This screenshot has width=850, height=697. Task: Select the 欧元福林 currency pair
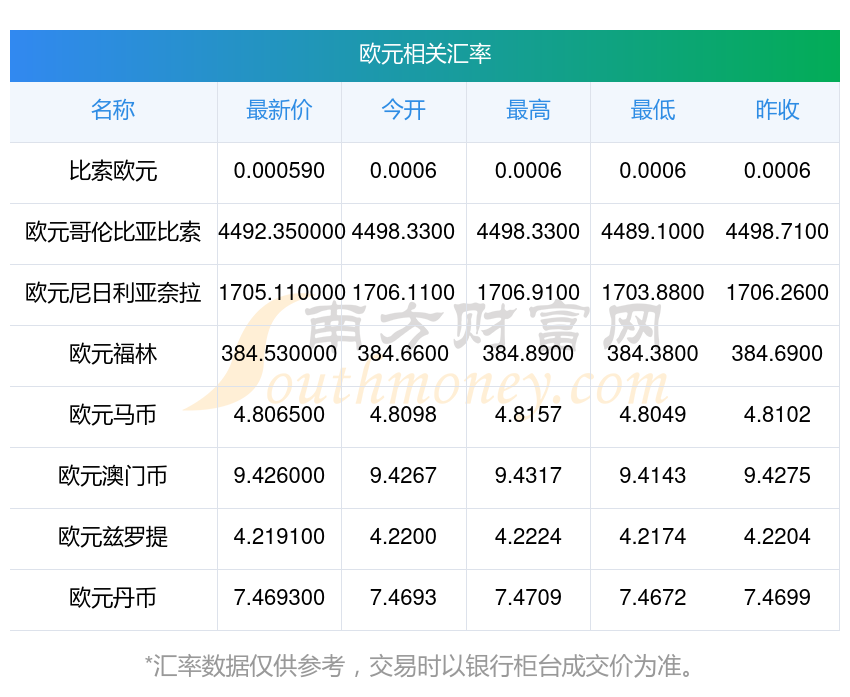point(113,354)
